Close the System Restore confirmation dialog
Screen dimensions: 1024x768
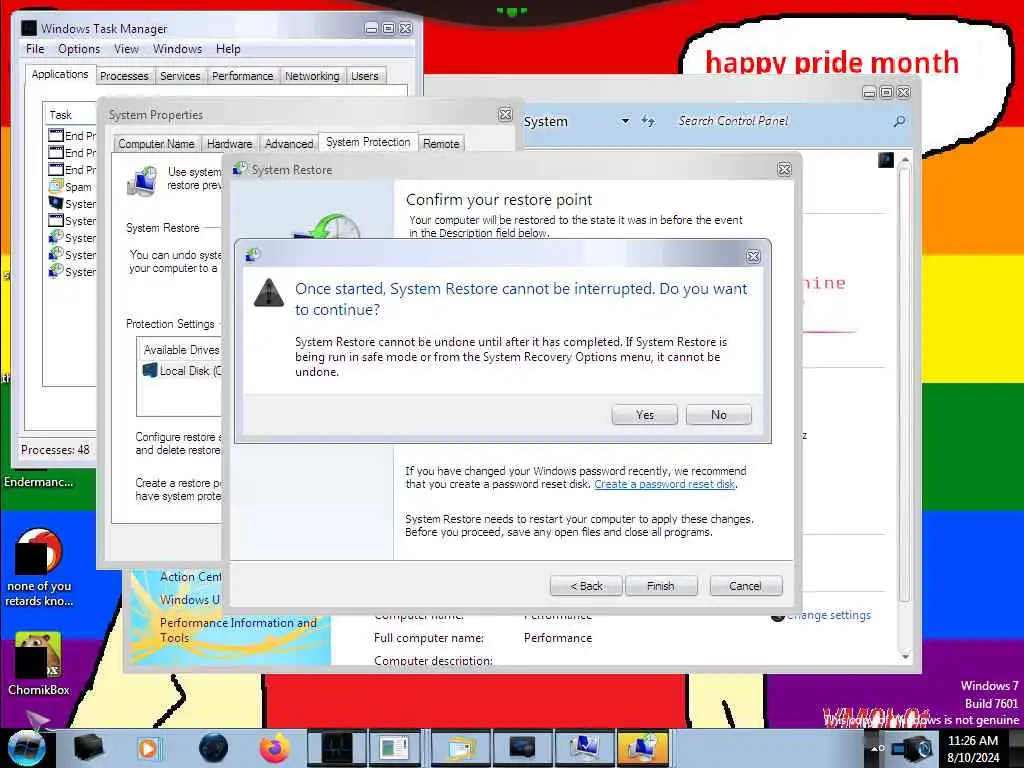click(753, 256)
